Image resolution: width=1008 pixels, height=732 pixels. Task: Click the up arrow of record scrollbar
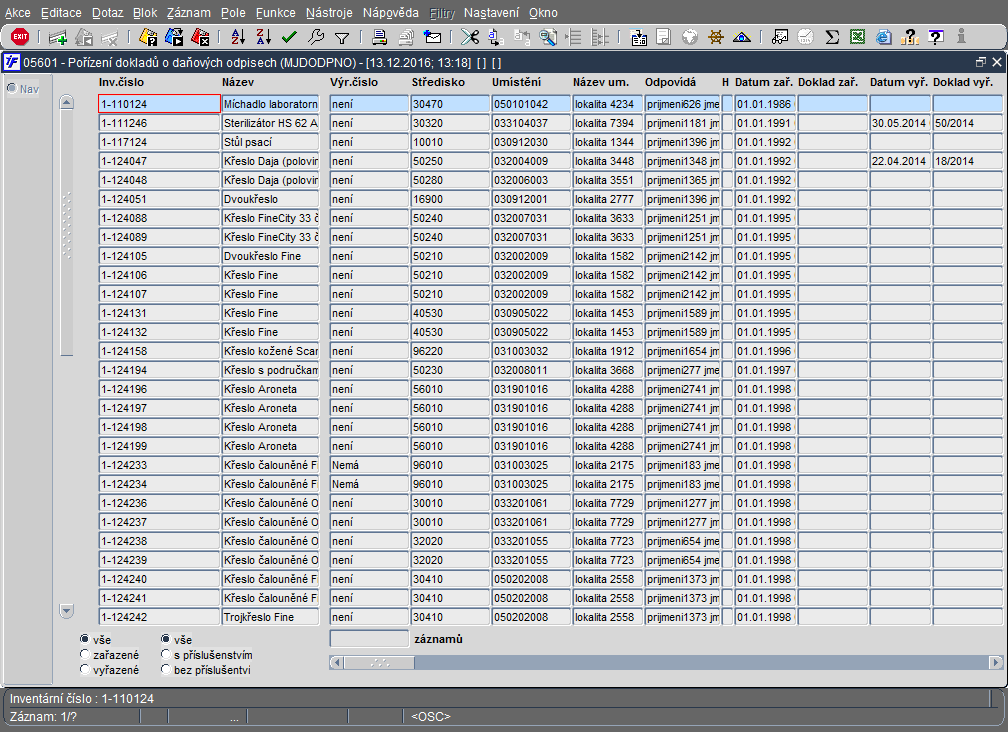tap(67, 103)
